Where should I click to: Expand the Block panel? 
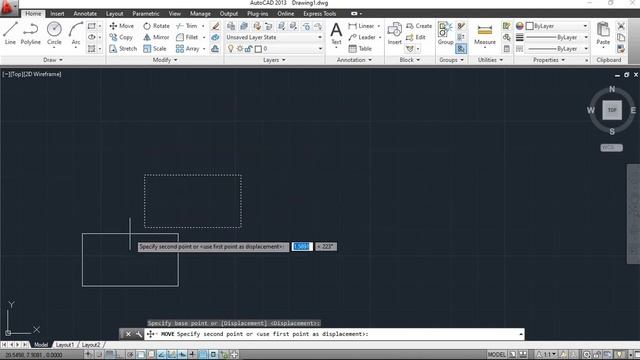pos(409,60)
